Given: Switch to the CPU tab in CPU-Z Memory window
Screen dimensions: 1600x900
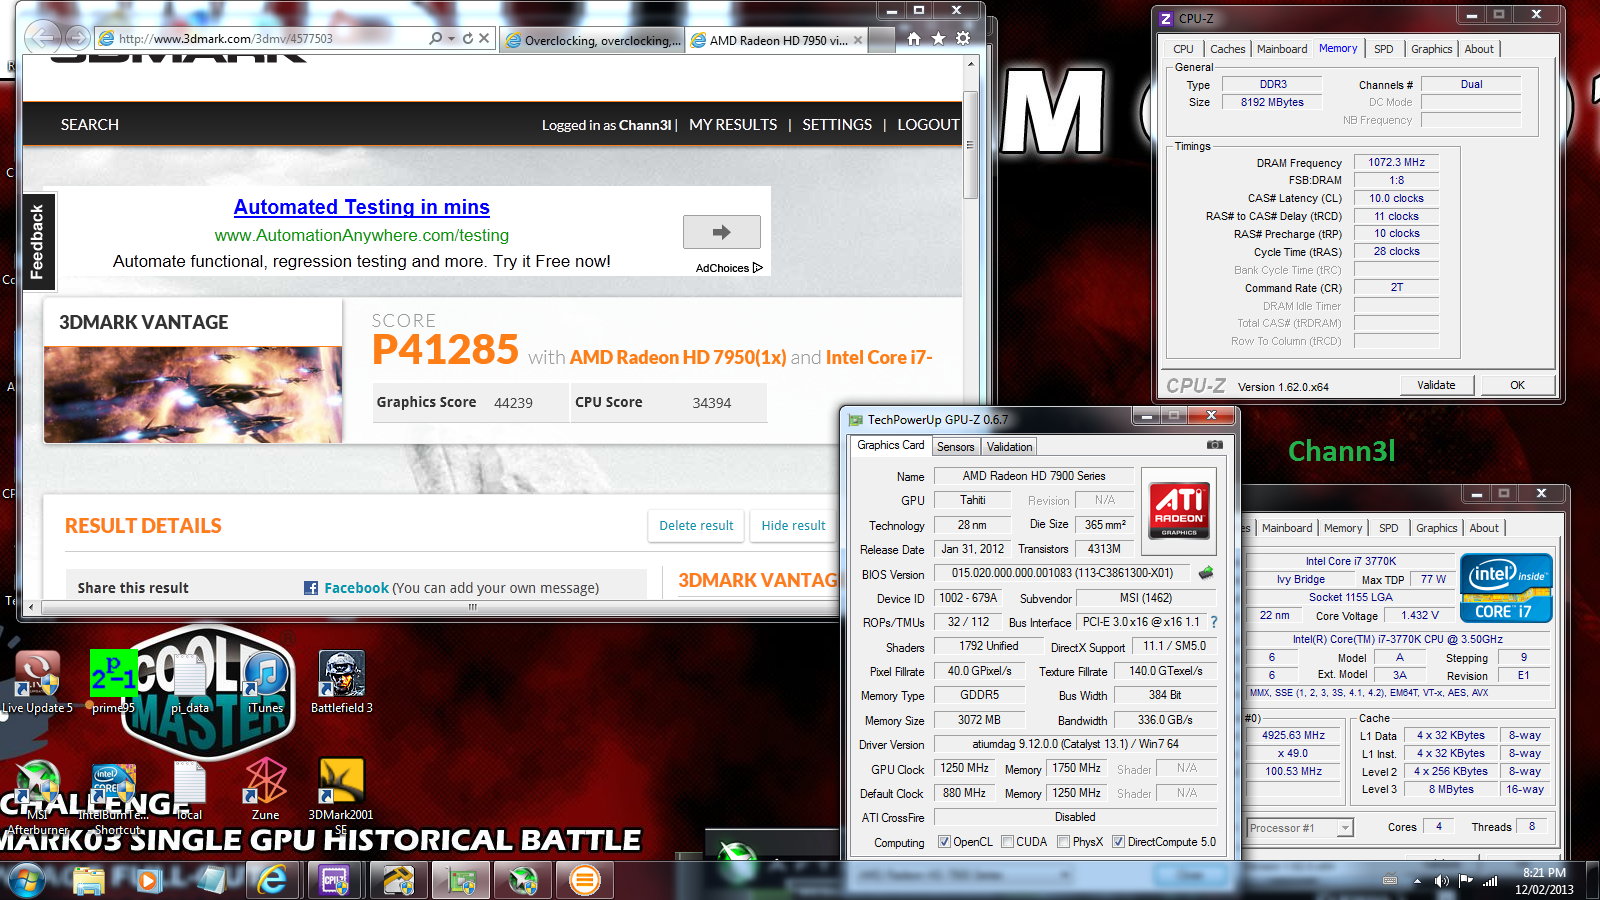Looking at the screenshot, I should point(1183,49).
